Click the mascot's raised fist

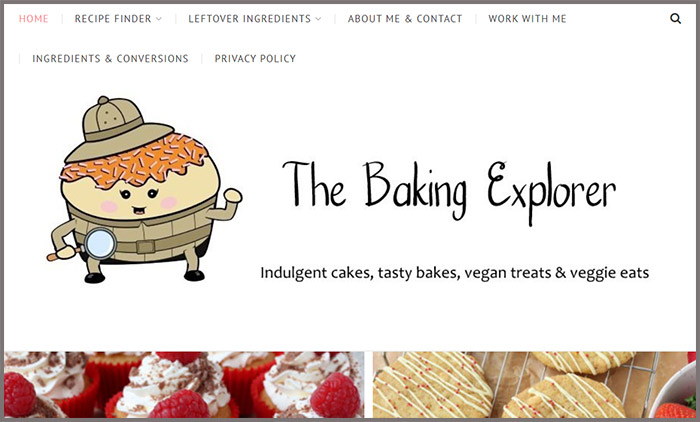pos(233,196)
